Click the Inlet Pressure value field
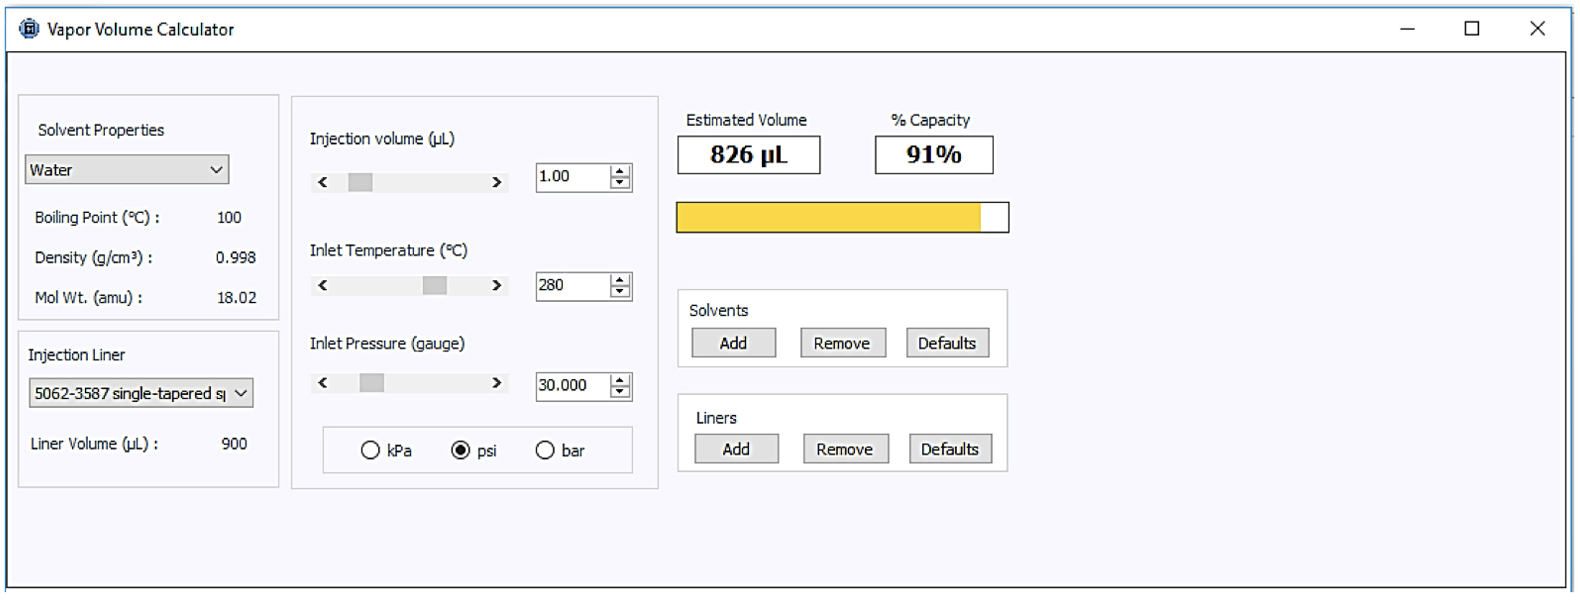Image resolution: width=1580 pixels, height=602 pixels. 572,386
